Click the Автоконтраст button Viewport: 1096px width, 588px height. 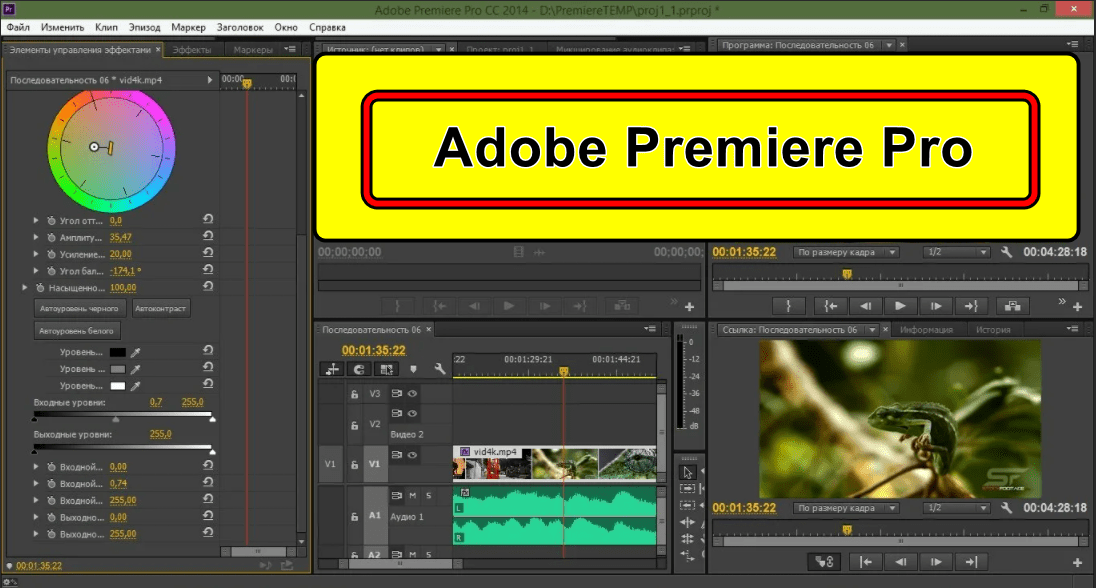(x=161, y=308)
